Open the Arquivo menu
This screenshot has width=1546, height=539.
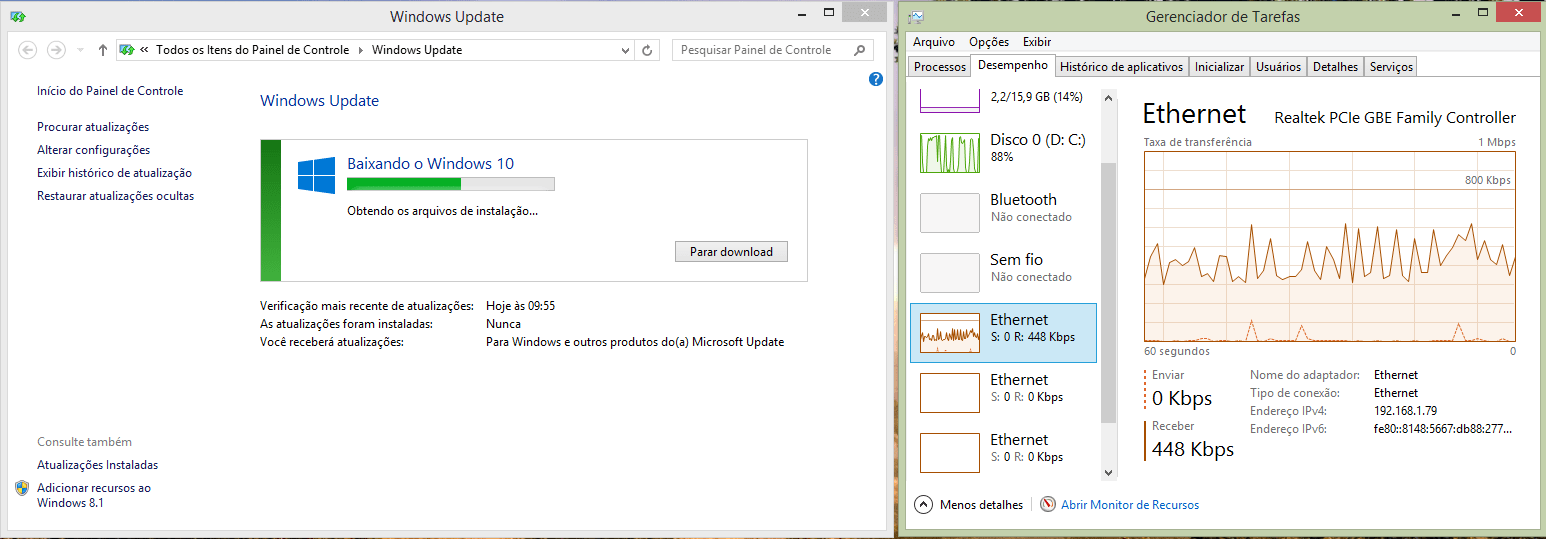[x=934, y=42]
